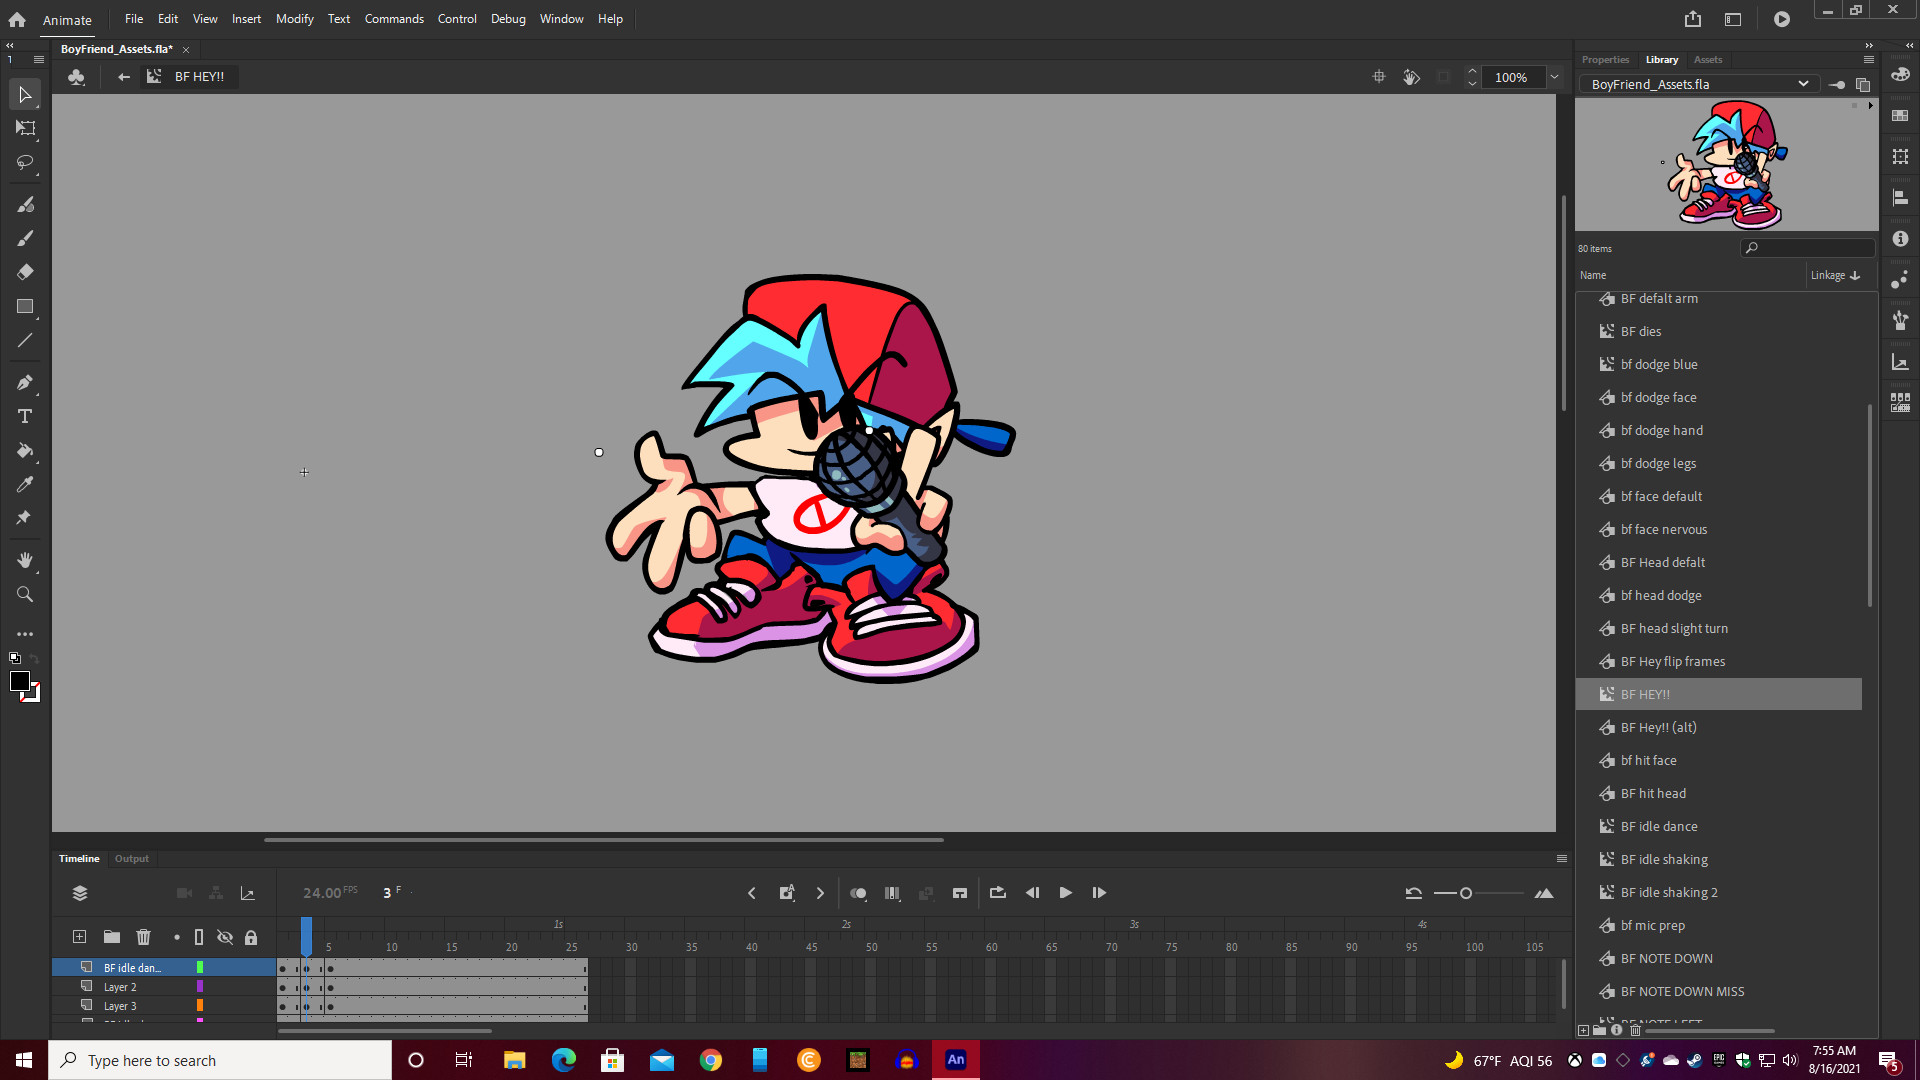The image size is (1920, 1080).
Task: Toggle Edit Multiple Frames button
Action: [892, 893]
